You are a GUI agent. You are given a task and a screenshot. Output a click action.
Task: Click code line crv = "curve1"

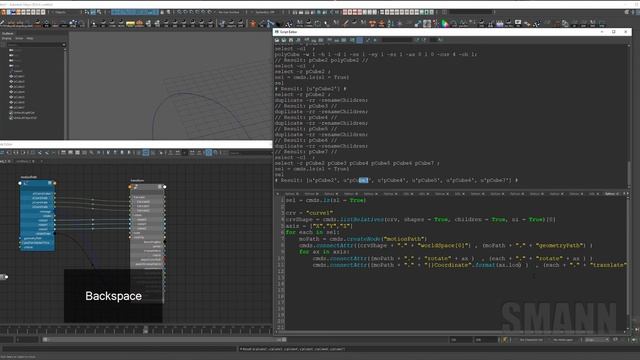click(x=309, y=213)
